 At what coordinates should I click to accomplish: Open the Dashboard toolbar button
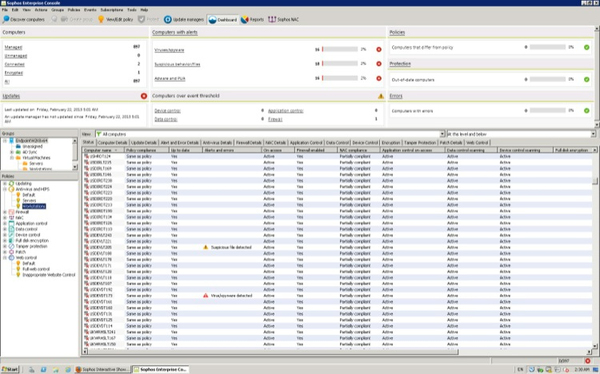coord(223,20)
